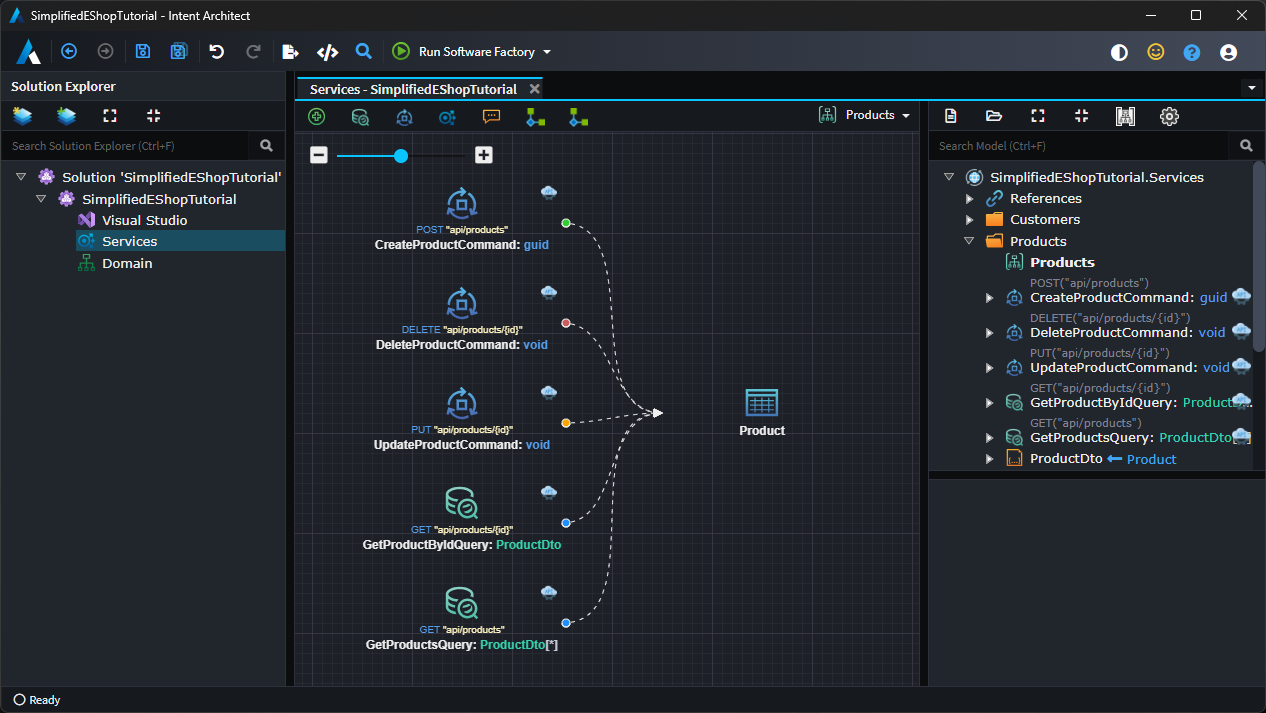Zoom in with the plus button

(484, 155)
